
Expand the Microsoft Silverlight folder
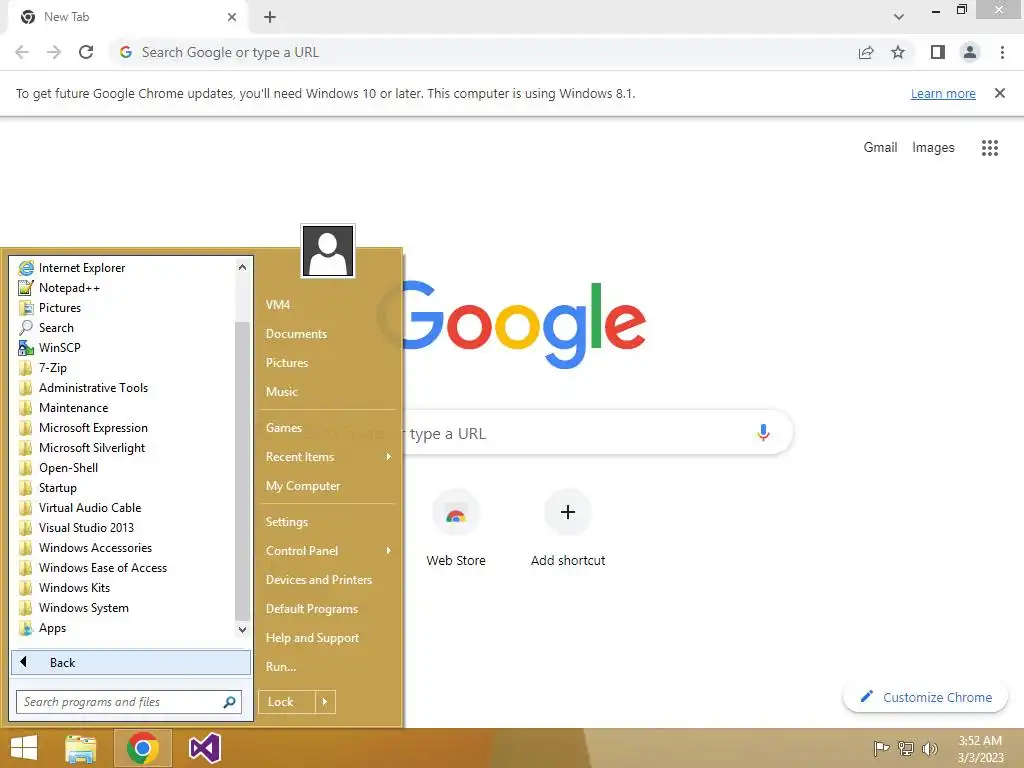pos(92,448)
